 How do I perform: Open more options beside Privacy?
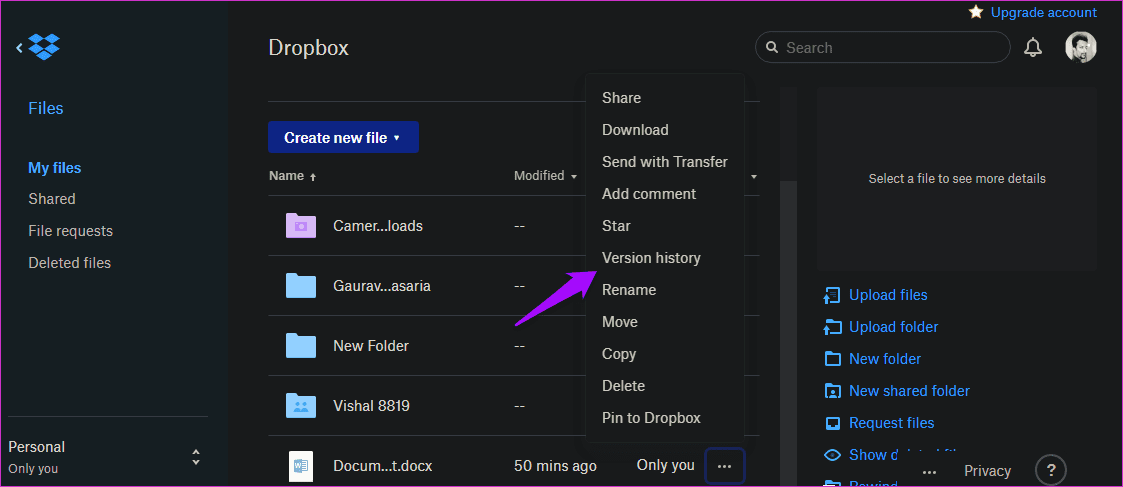tap(930, 471)
